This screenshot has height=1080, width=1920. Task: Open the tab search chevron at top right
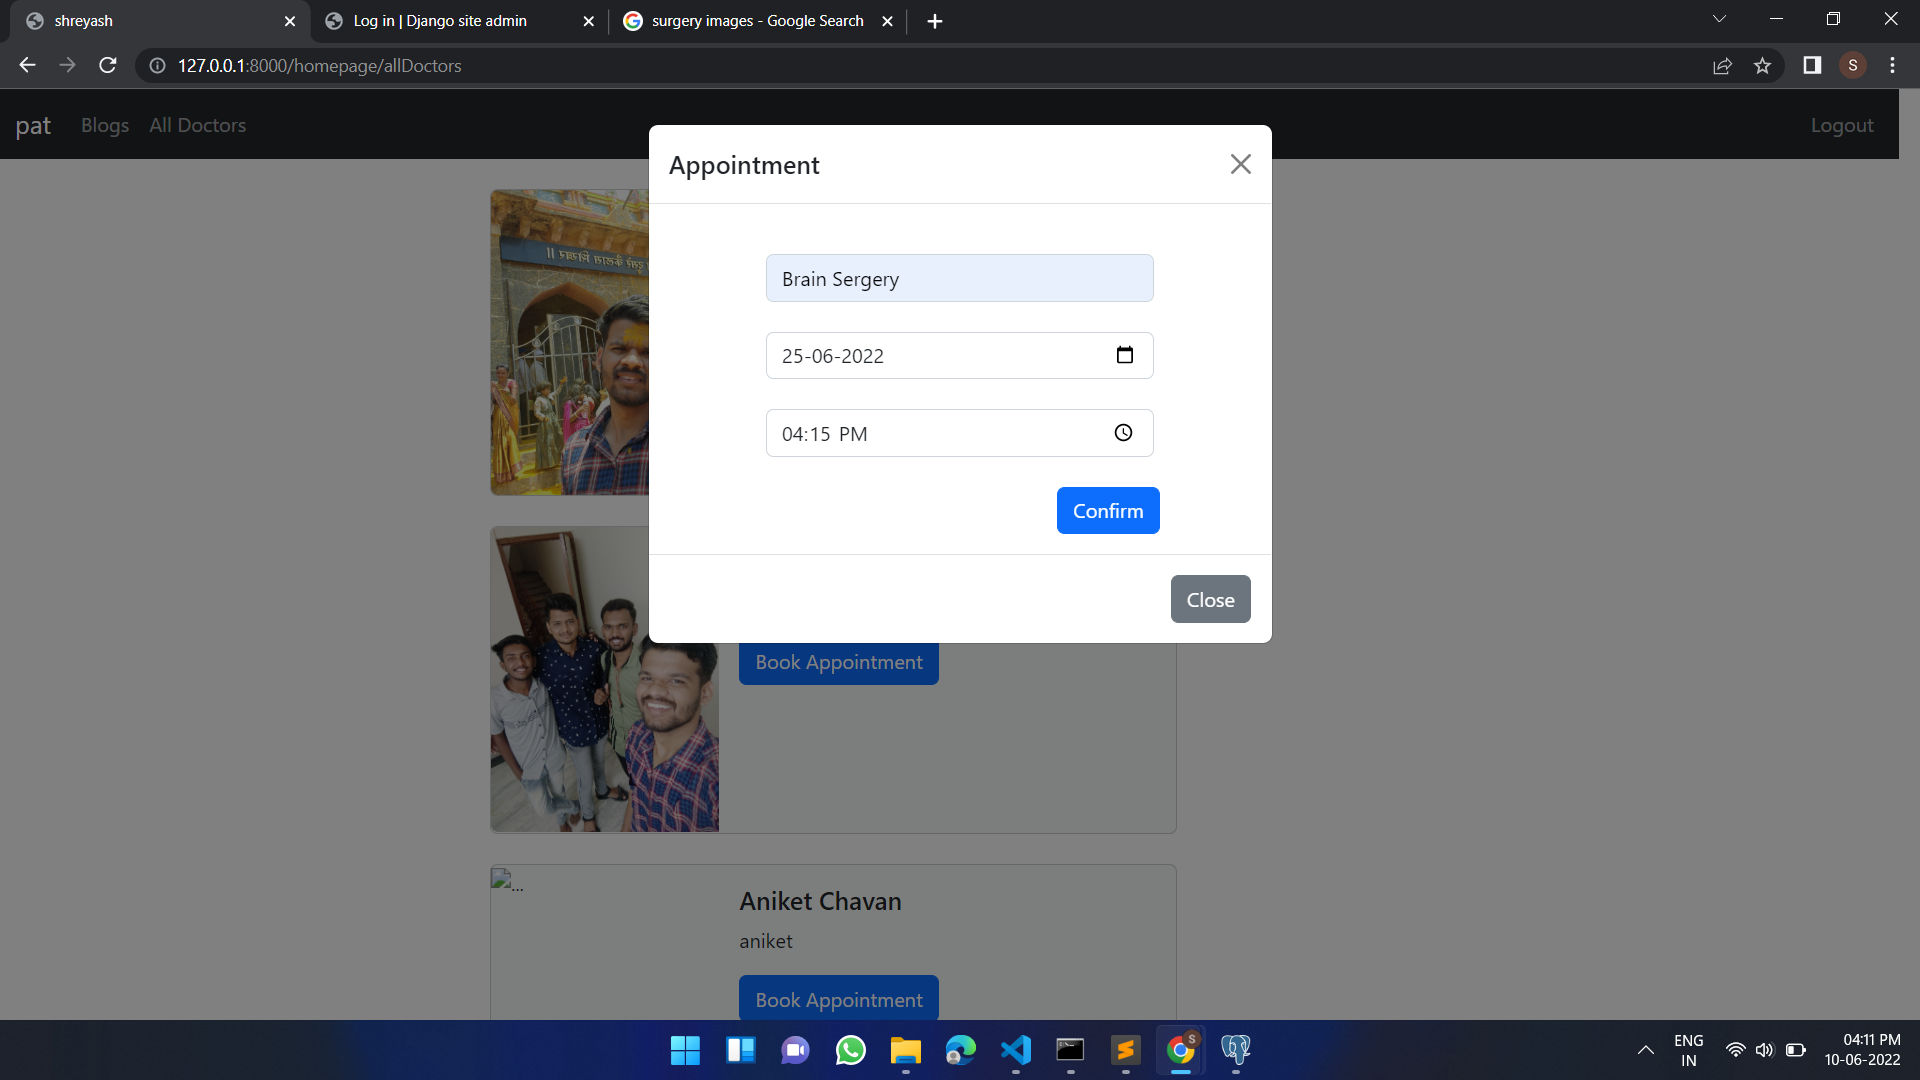coord(1719,18)
